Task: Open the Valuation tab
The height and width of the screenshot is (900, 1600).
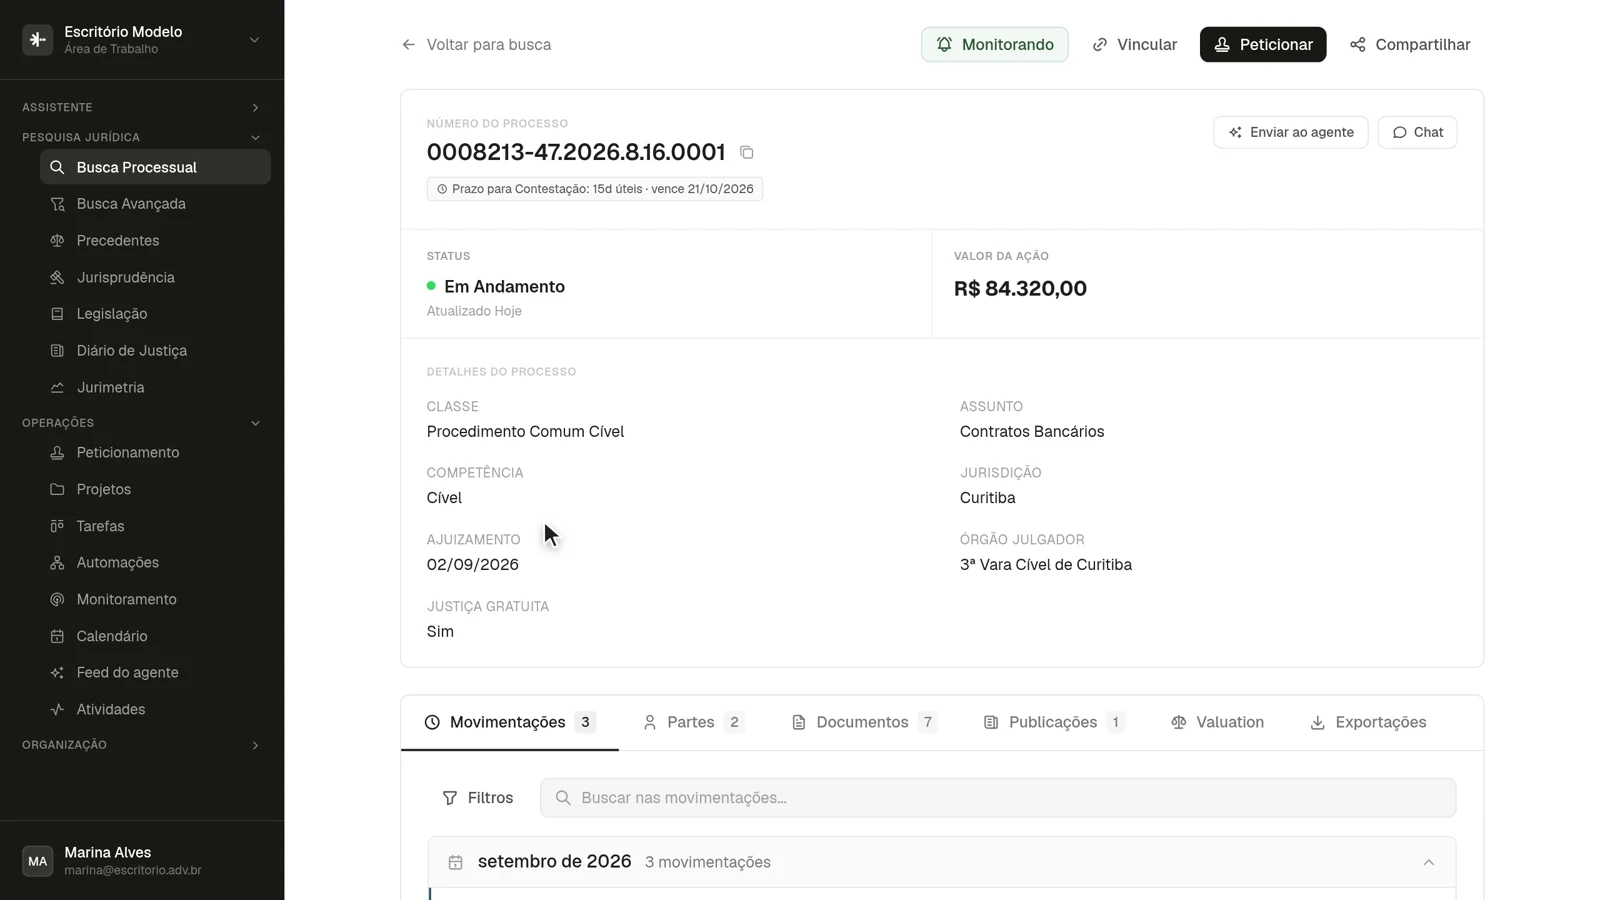Action: (1217, 722)
